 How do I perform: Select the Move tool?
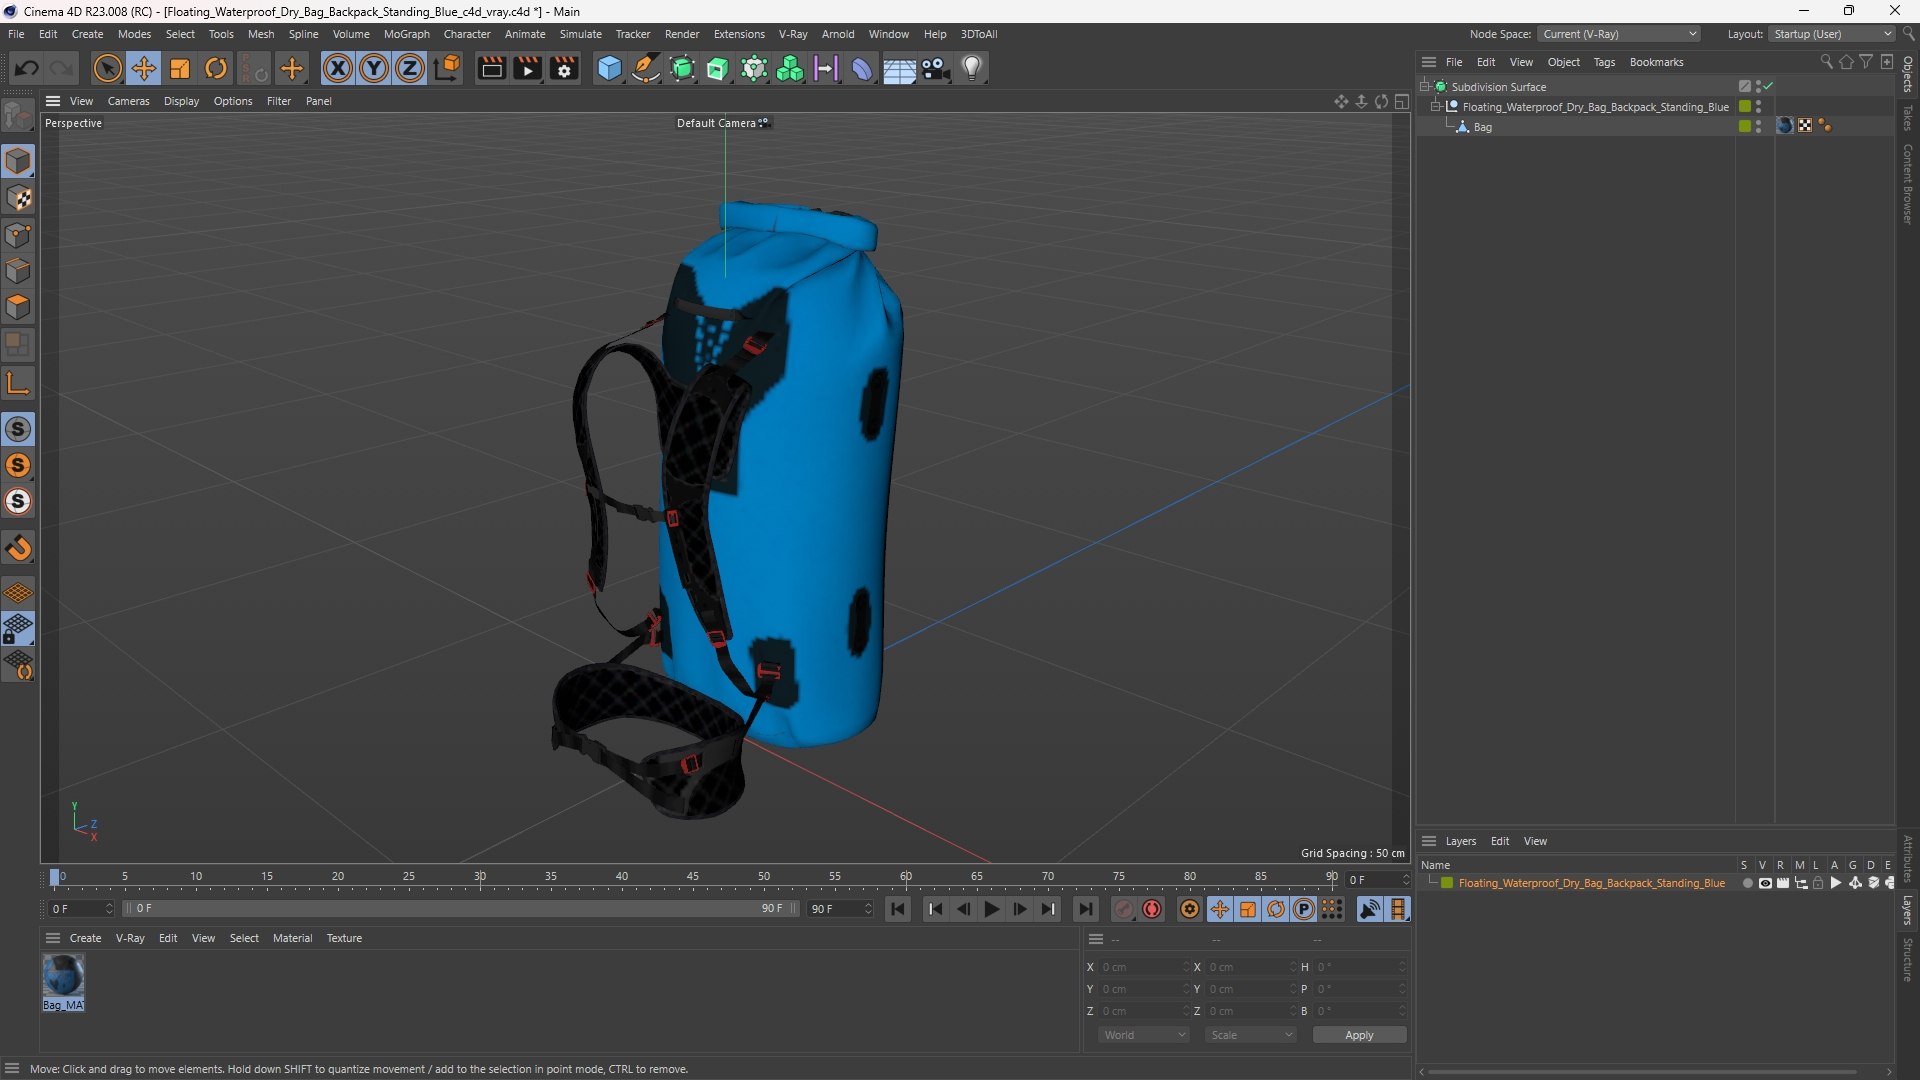pos(144,69)
